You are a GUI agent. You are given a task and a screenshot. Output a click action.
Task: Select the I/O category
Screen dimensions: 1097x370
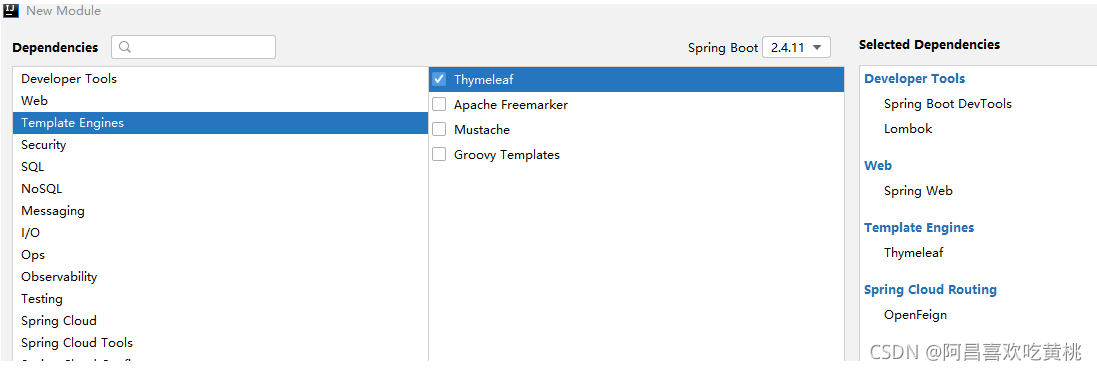point(220,233)
